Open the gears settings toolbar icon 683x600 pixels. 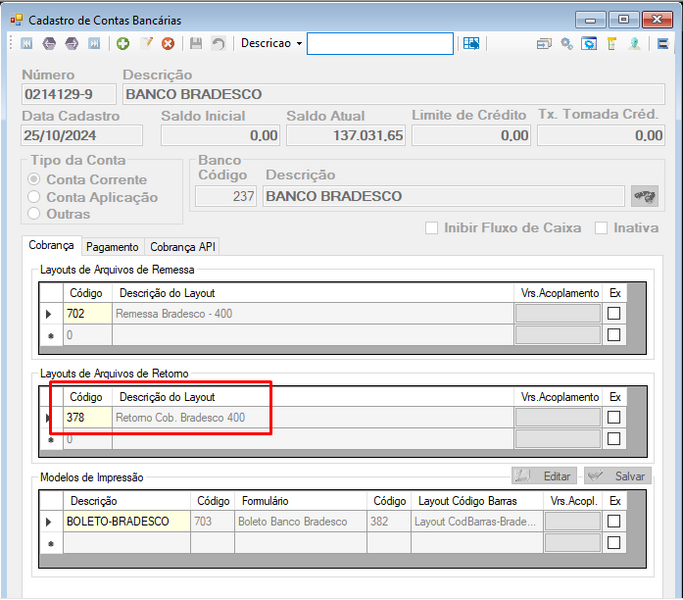(567, 44)
